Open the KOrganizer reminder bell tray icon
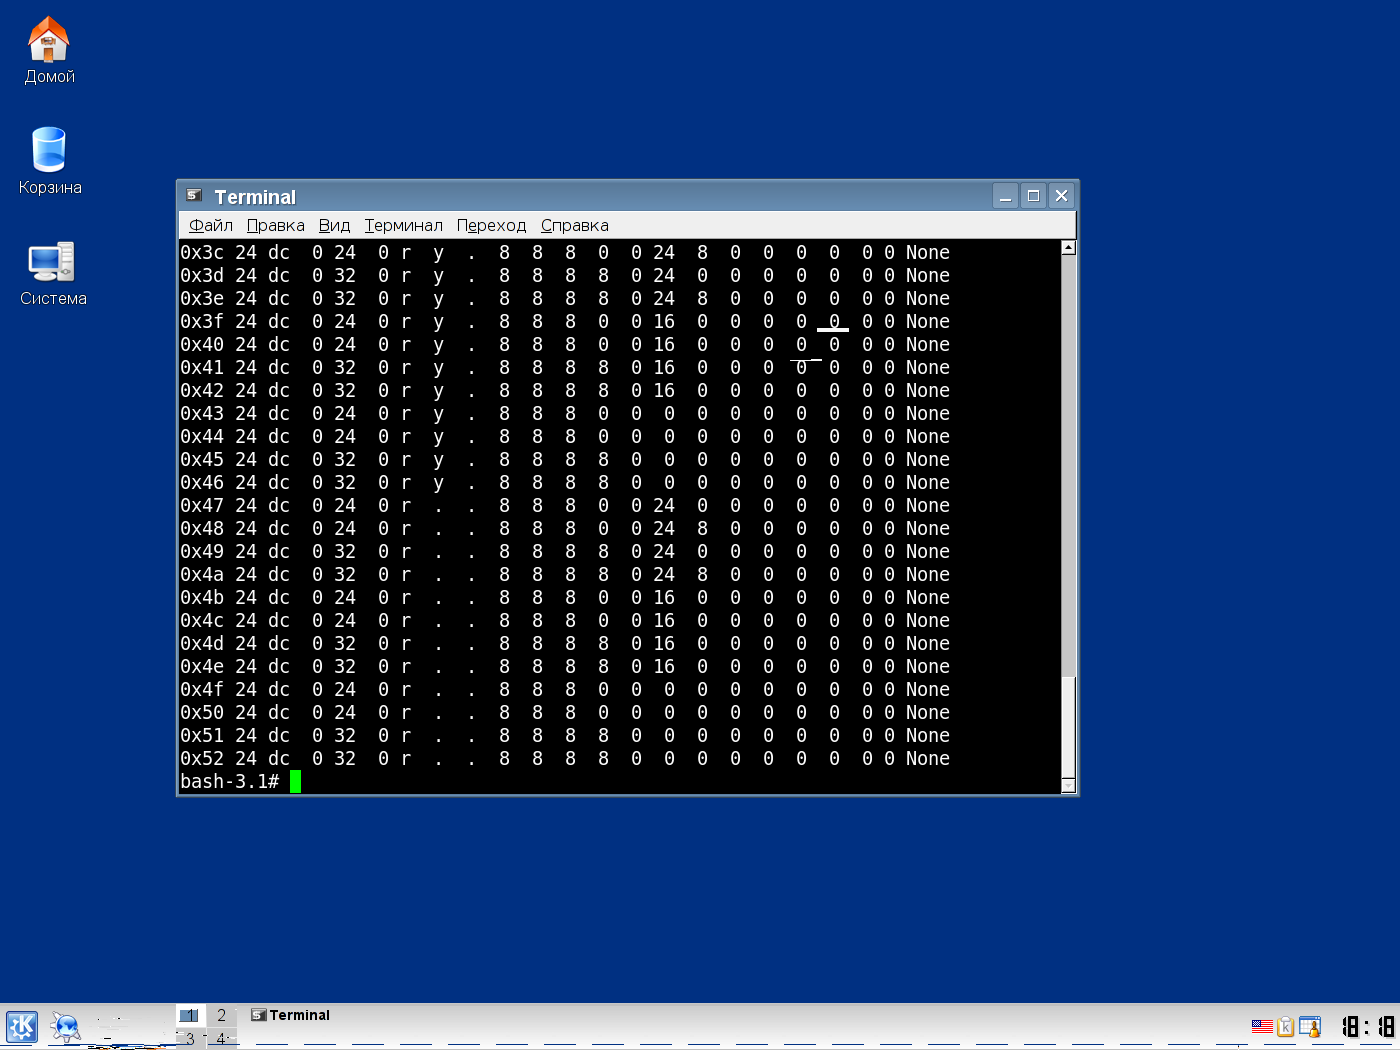Viewport: 1400px width, 1050px height. click(x=1310, y=1026)
